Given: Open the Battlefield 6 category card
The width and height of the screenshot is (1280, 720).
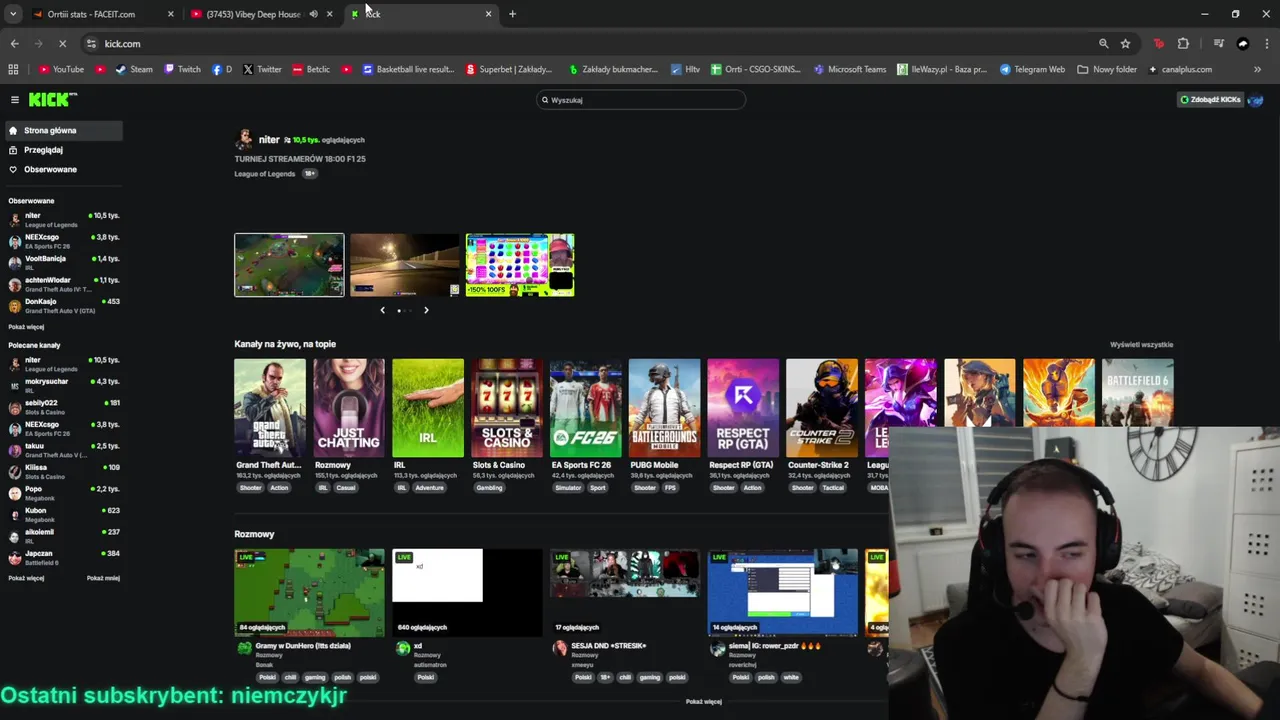Looking at the screenshot, I should (1138, 392).
